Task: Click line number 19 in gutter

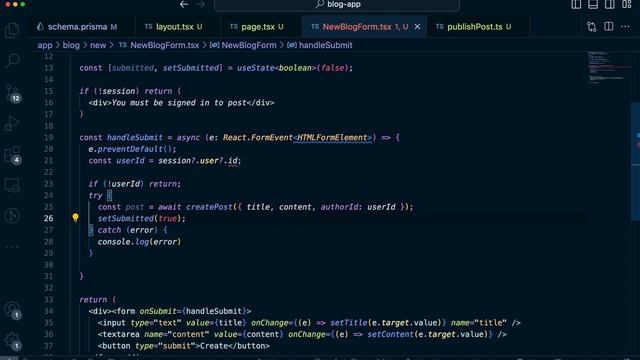Action: coord(49,138)
